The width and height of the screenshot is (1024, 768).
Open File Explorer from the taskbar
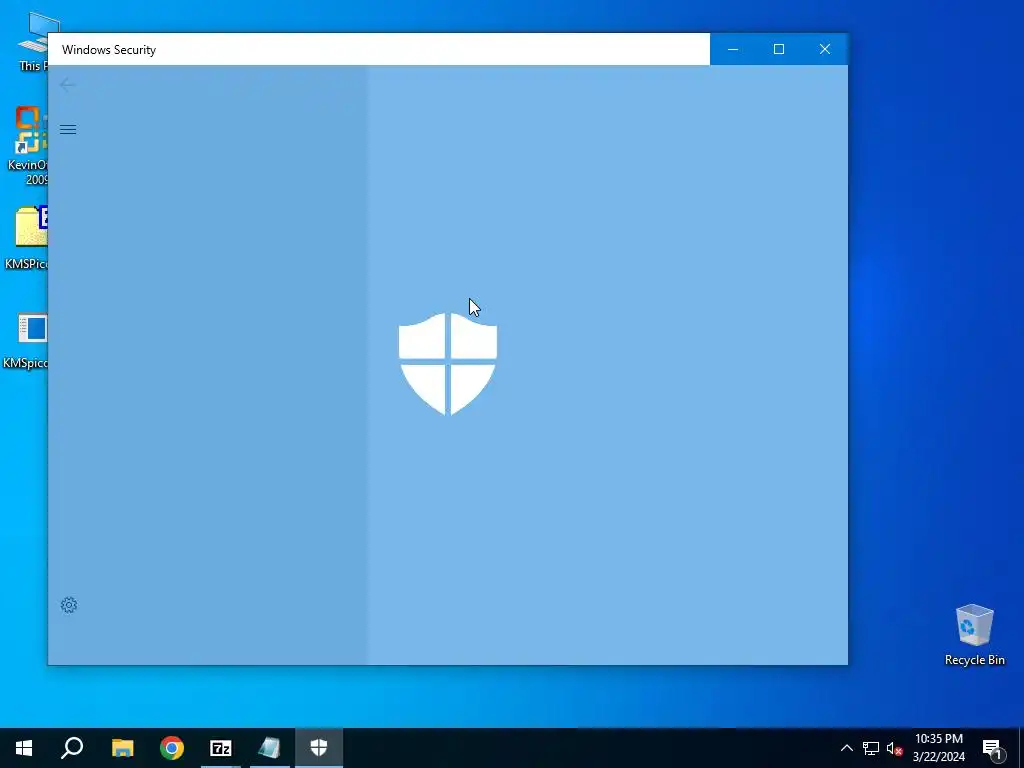pyautogui.click(x=122, y=748)
